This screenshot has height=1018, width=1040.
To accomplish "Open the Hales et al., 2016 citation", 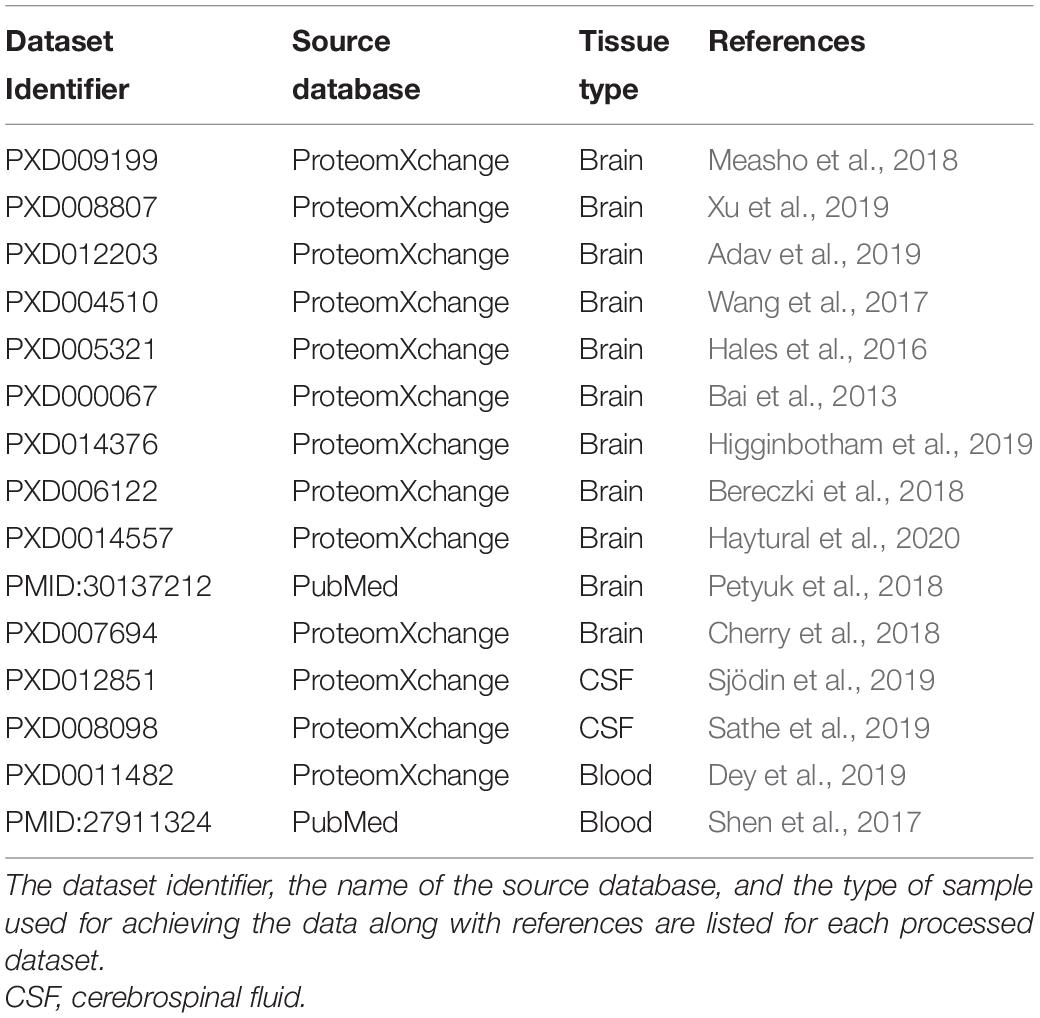I will [816, 350].
